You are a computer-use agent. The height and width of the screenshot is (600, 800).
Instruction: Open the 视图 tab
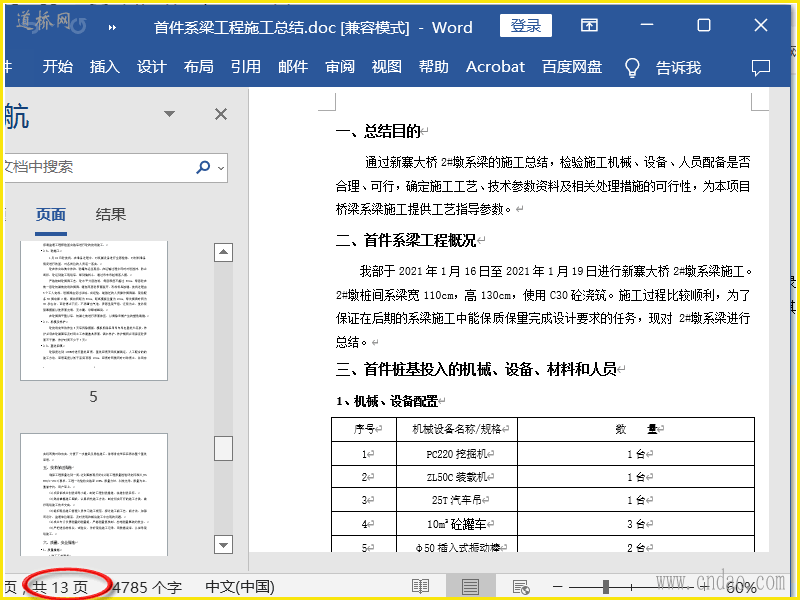point(386,67)
